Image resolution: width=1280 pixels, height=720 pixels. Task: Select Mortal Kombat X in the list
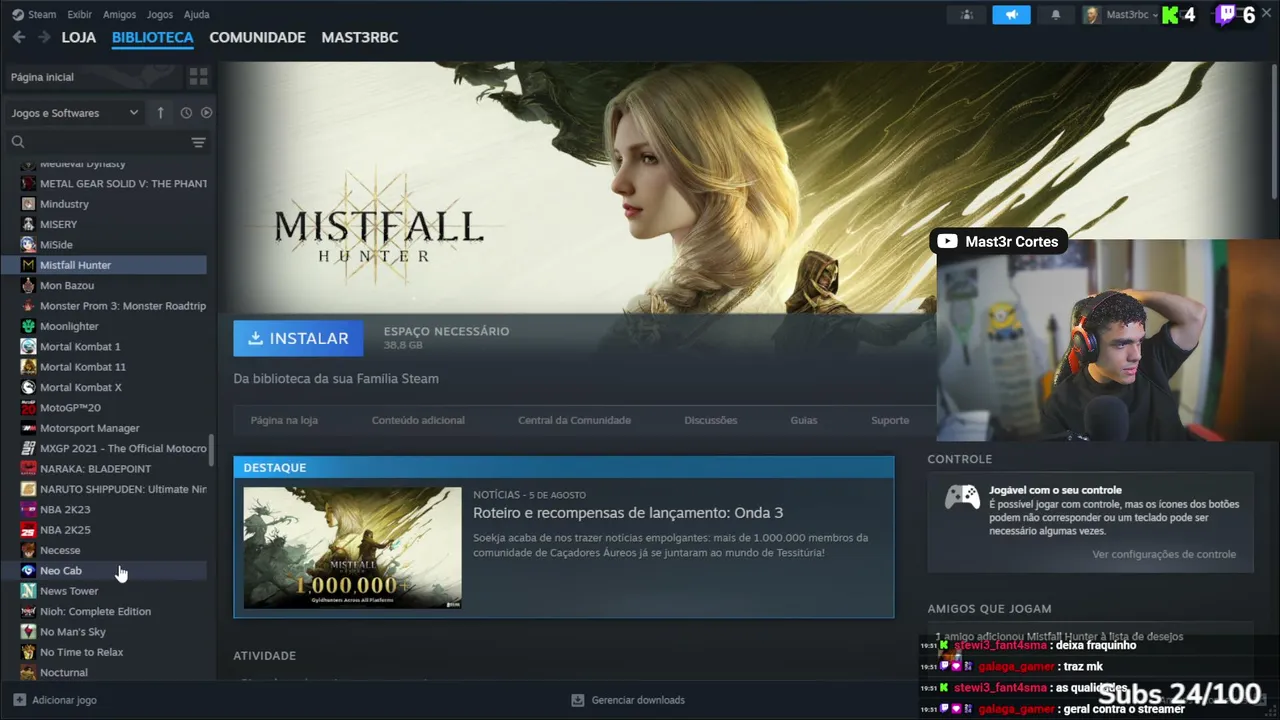[104, 387]
